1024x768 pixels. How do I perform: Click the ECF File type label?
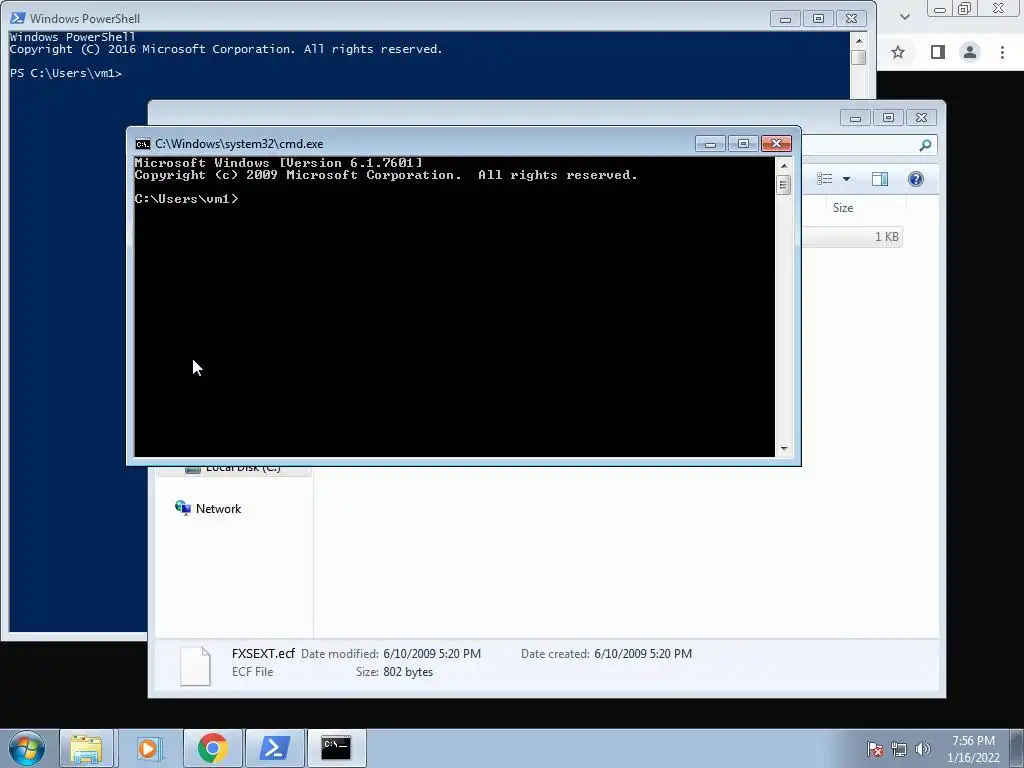253,672
